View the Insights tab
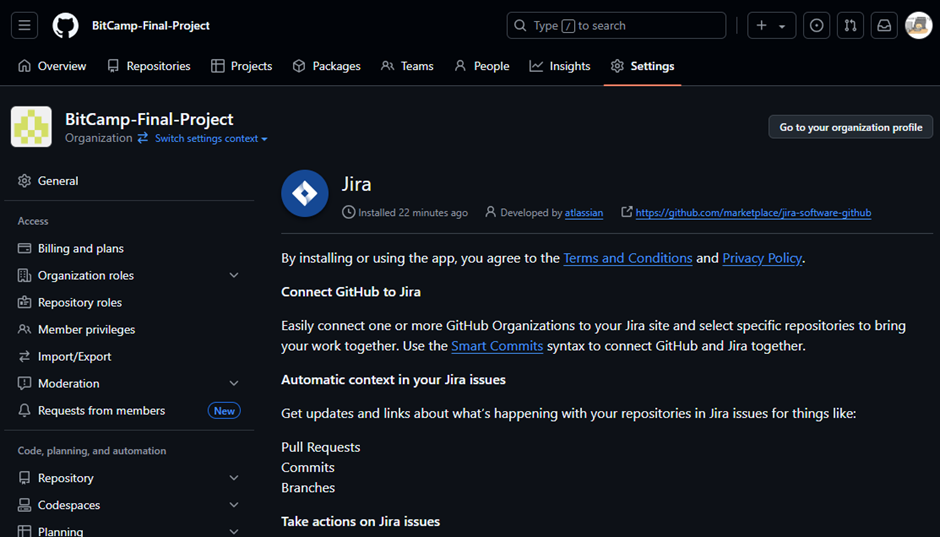The image size is (940, 537). (560, 66)
